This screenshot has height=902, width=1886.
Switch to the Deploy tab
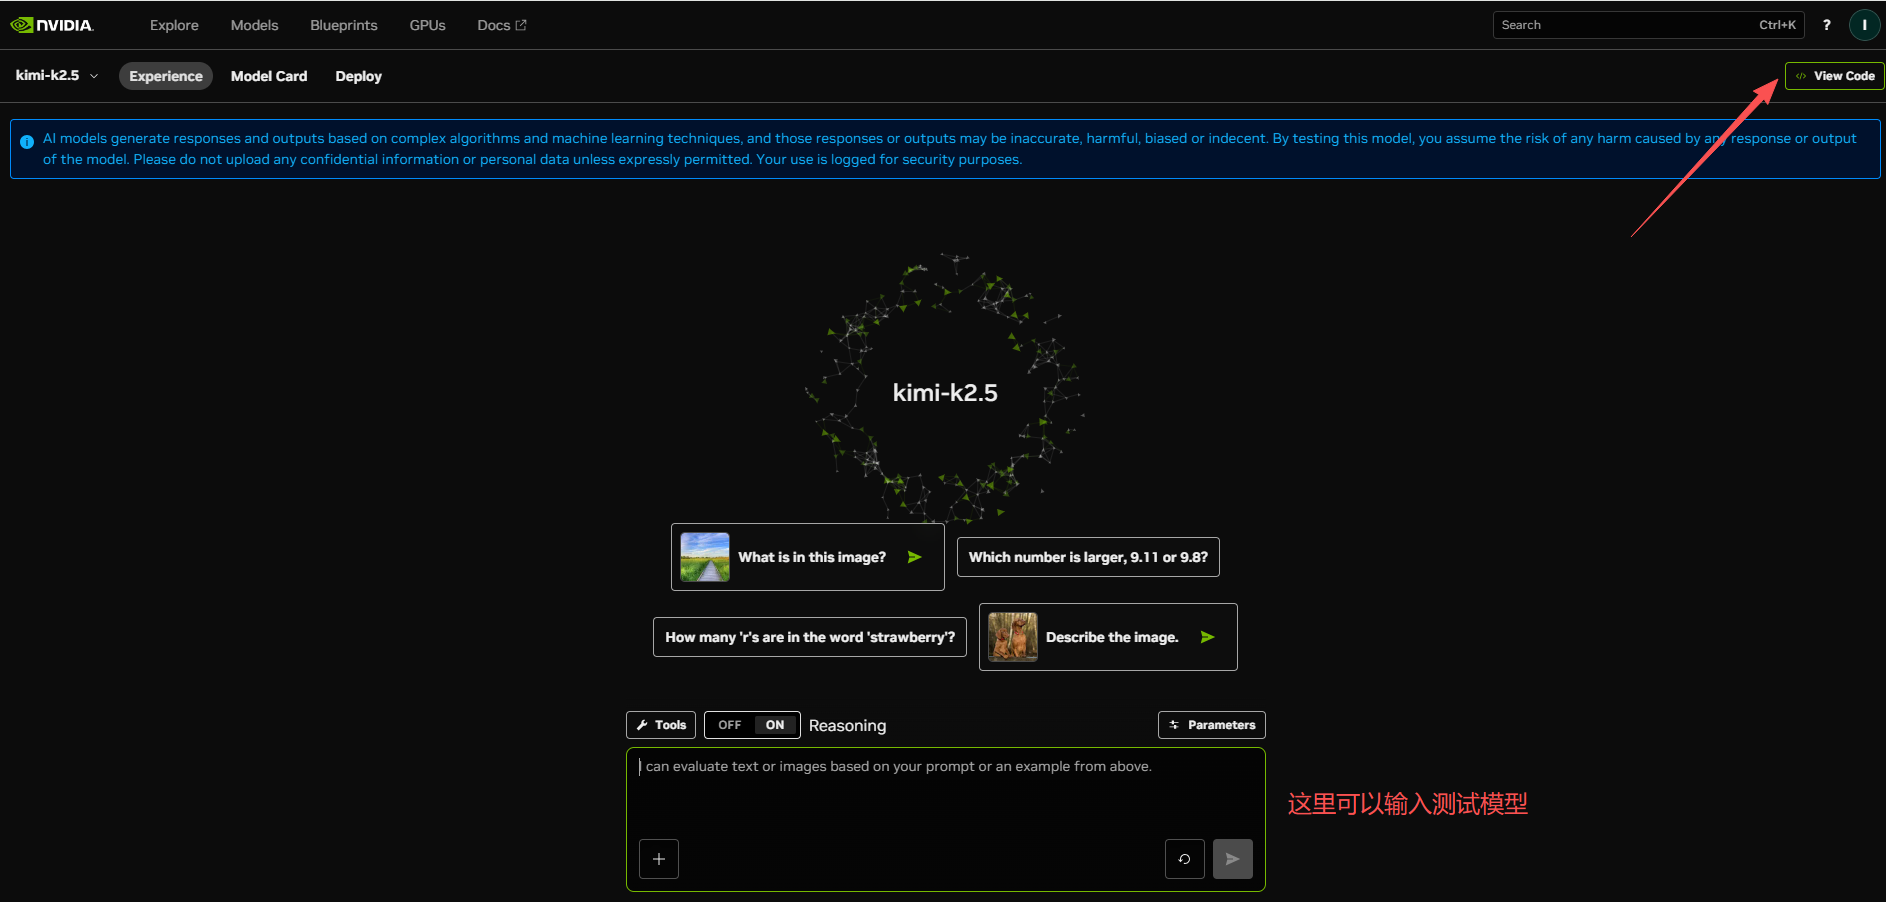coord(358,76)
